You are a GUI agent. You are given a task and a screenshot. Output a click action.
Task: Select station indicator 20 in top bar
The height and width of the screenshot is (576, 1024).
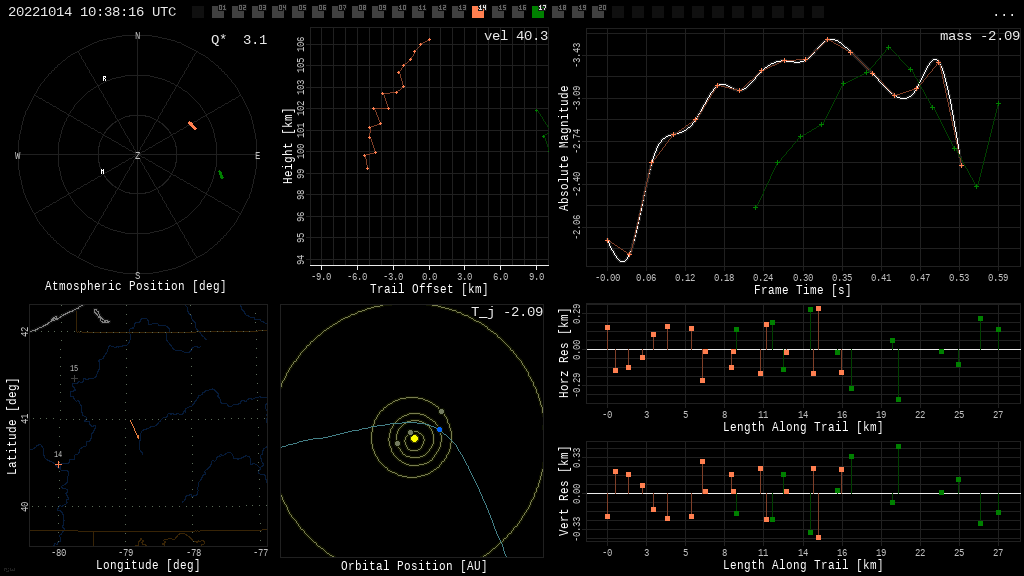598,11
